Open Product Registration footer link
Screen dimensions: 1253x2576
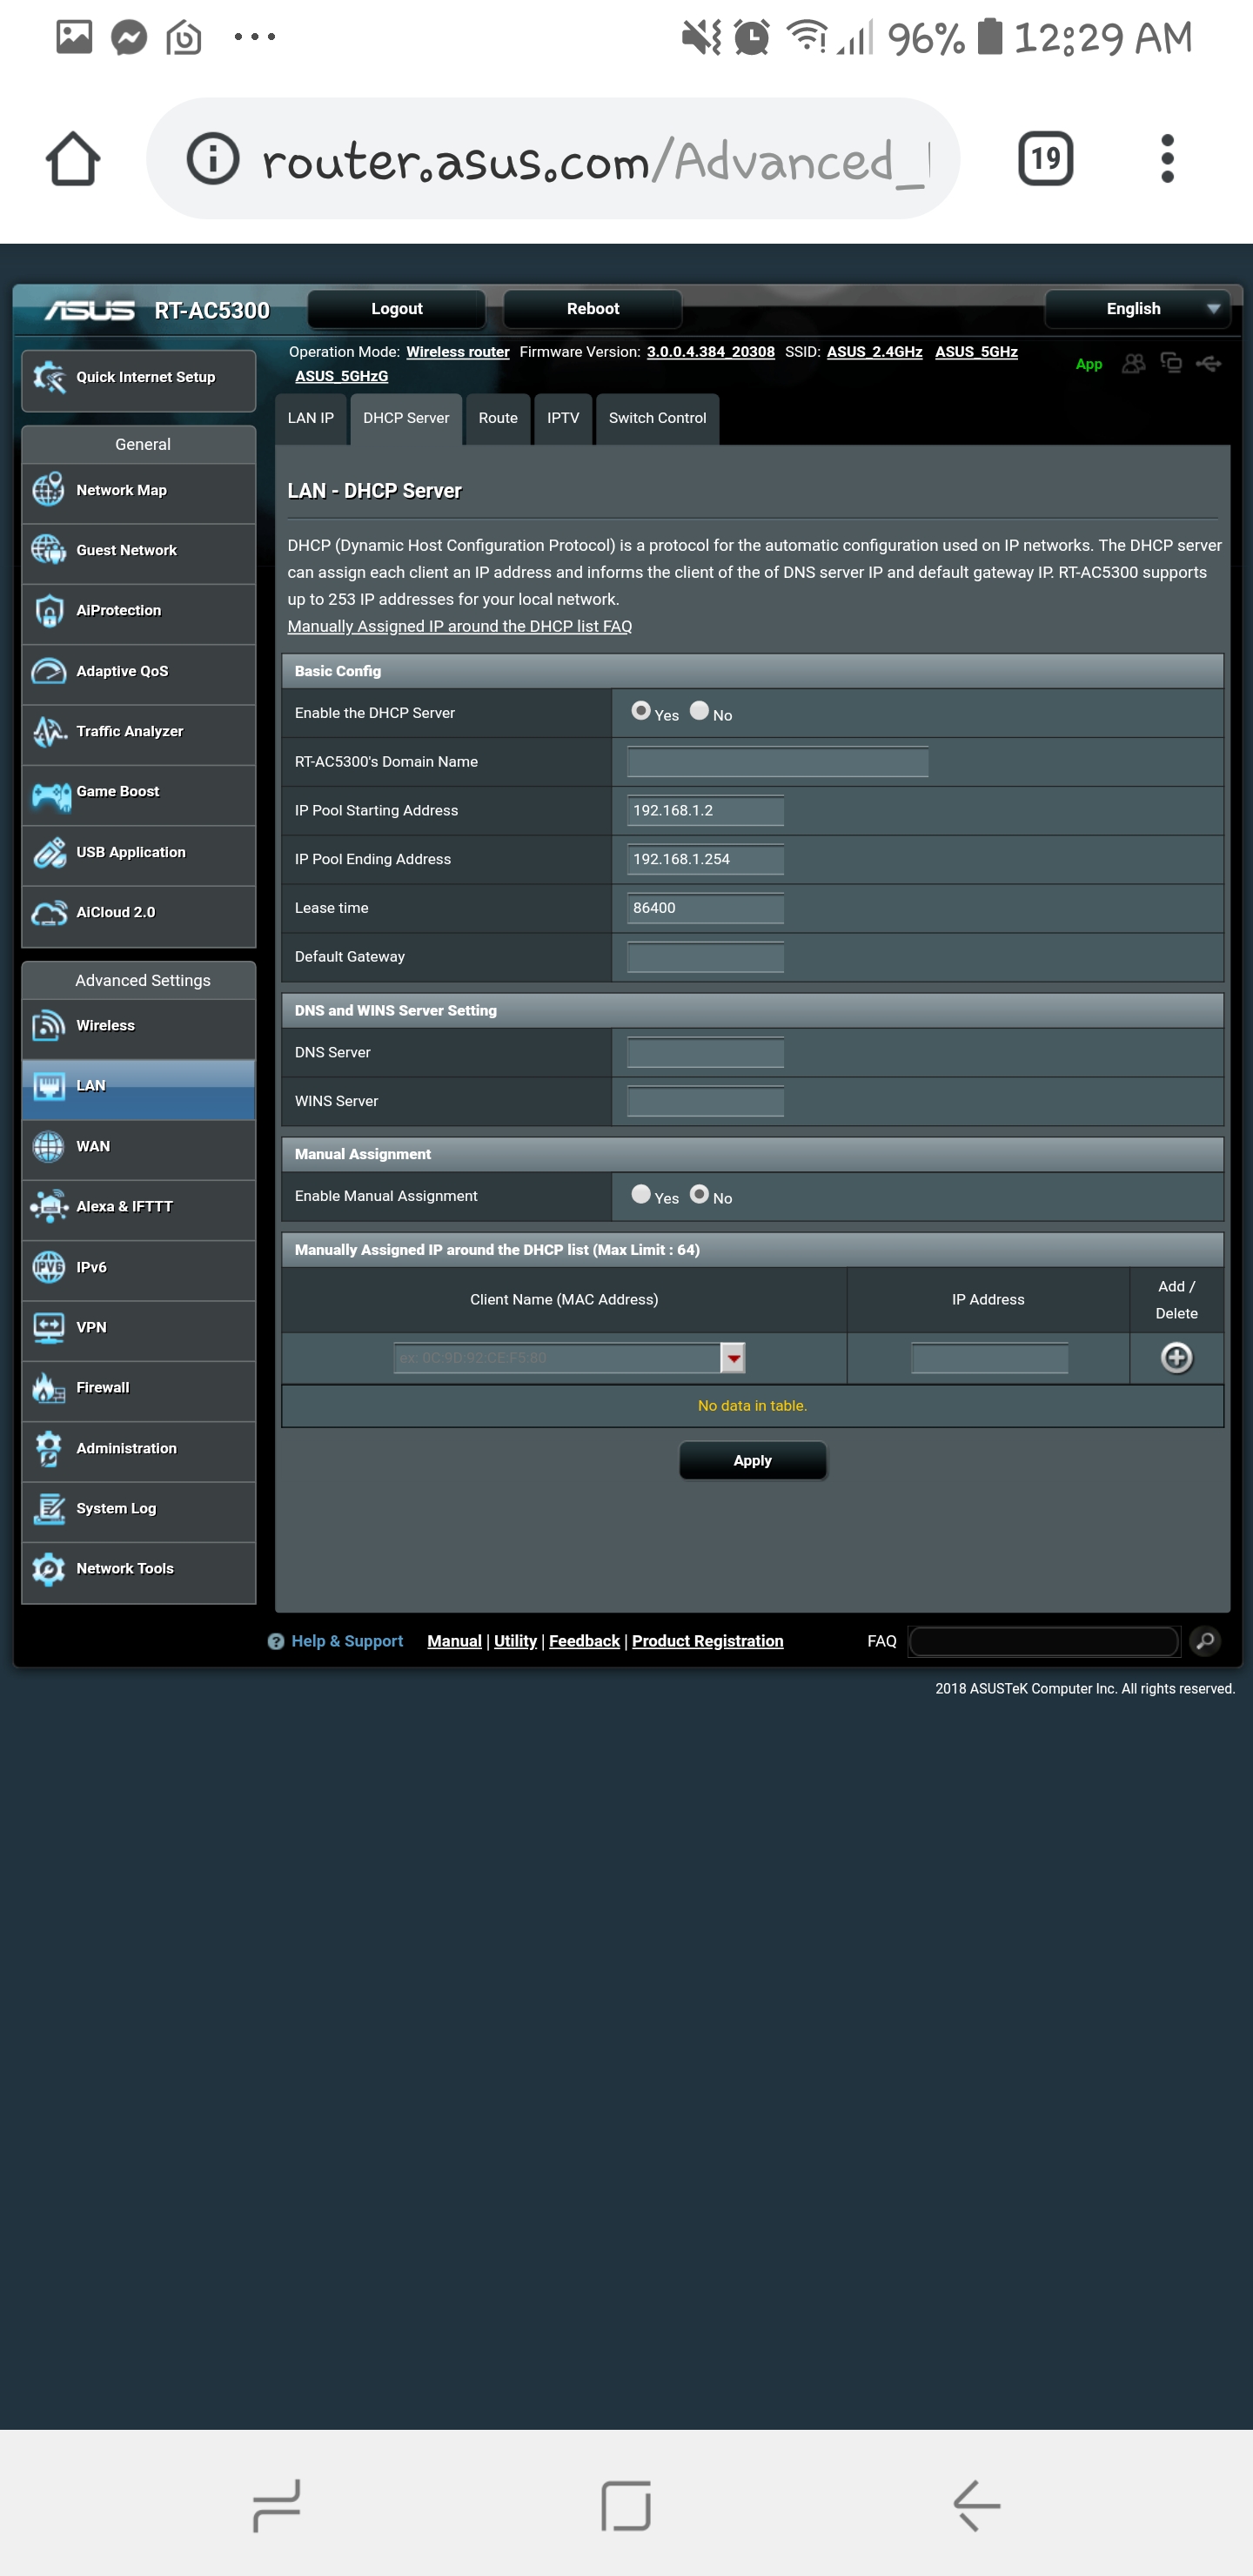[708, 1641]
